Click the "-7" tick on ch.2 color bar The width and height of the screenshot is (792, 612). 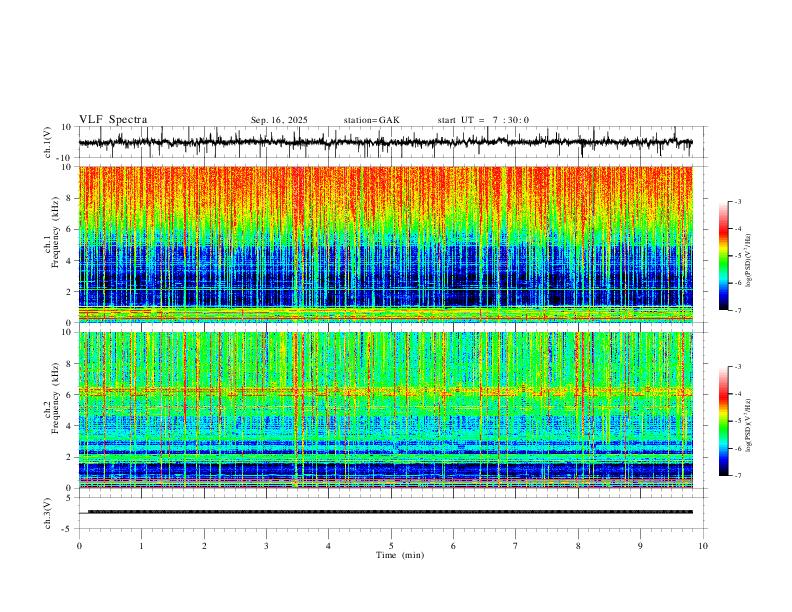coord(738,476)
